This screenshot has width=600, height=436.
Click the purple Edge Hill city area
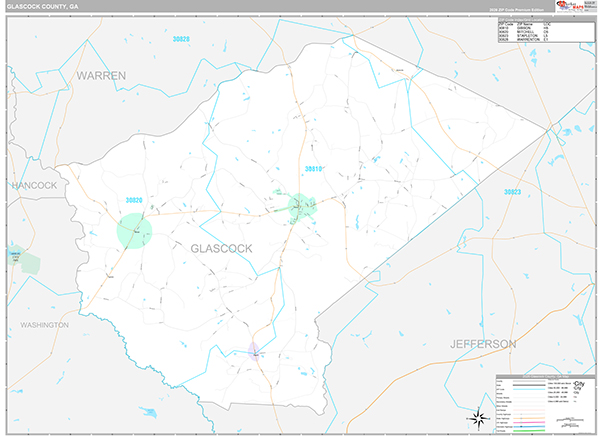[253, 351]
